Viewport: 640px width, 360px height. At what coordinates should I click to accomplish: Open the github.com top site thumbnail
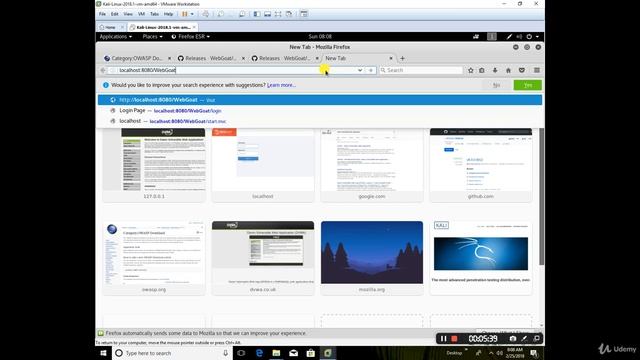(x=481, y=165)
